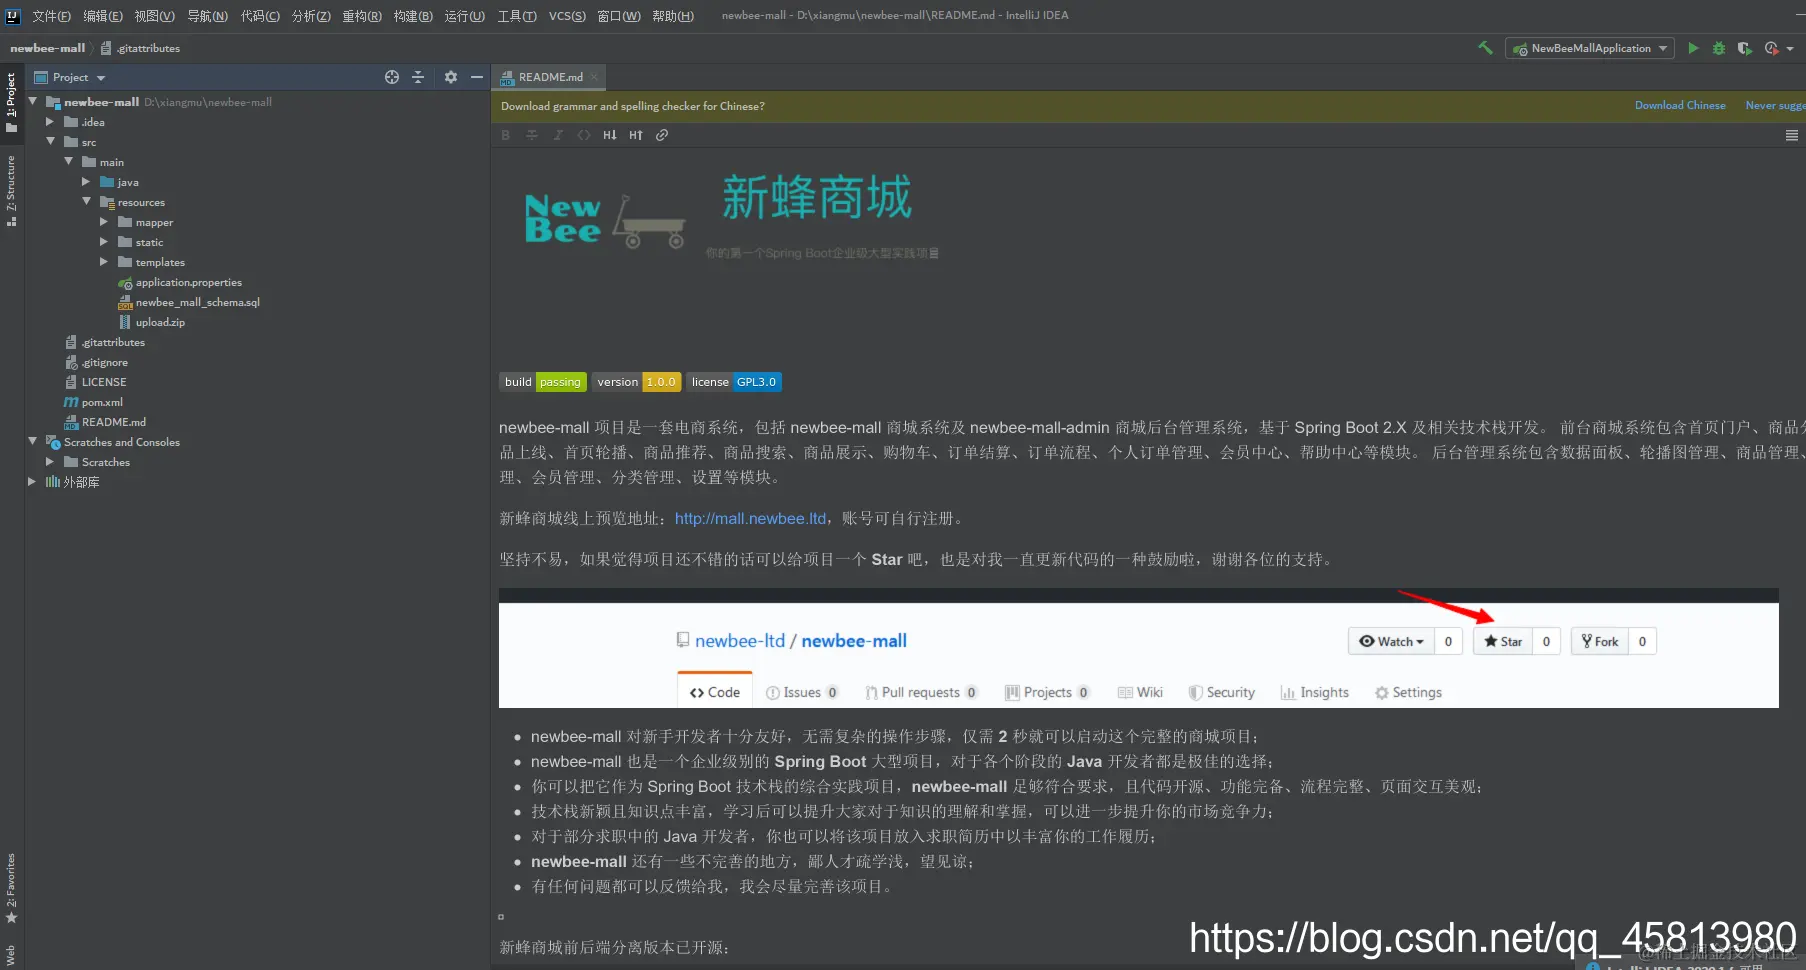The height and width of the screenshot is (970, 1806).
Task: Collapse All nodes in the Project tree
Action: pos(419,77)
